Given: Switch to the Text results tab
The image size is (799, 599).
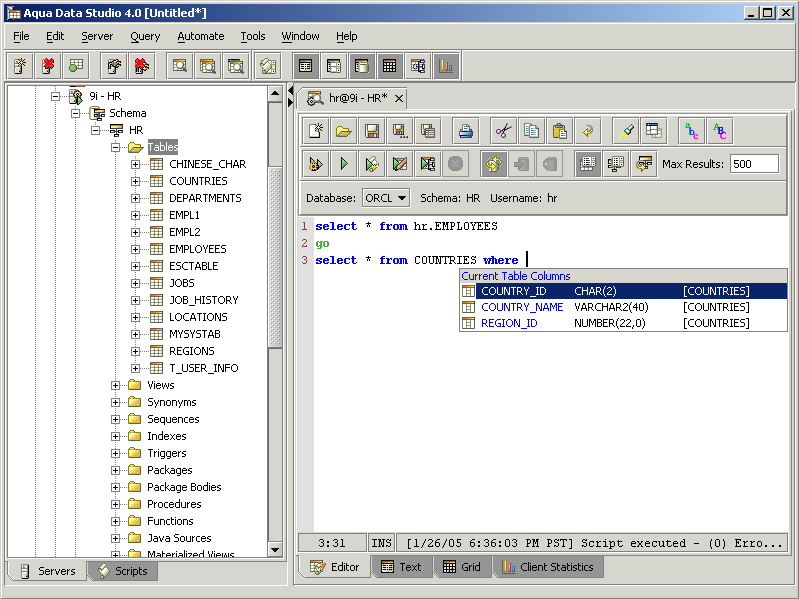Looking at the screenshot, I should click(x=402, y=567).
